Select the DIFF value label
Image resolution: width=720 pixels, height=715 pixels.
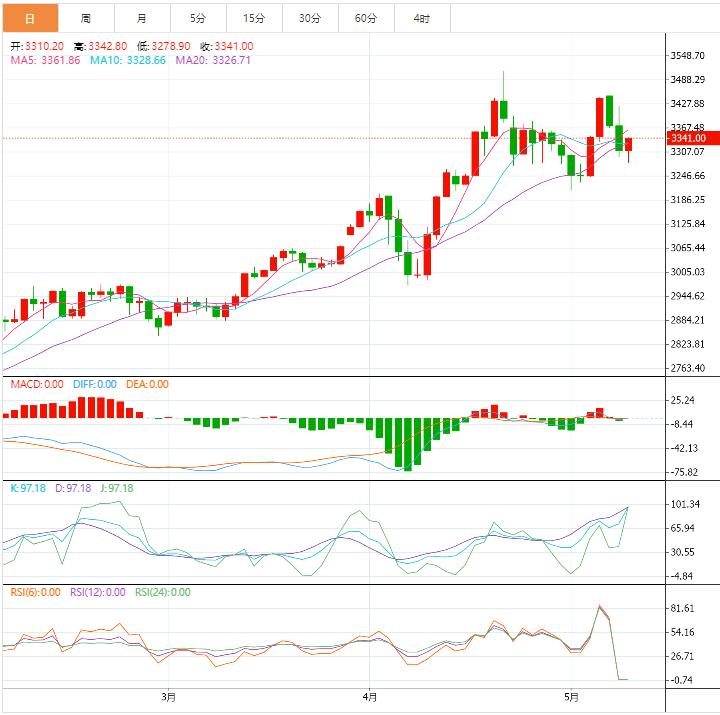93,384
